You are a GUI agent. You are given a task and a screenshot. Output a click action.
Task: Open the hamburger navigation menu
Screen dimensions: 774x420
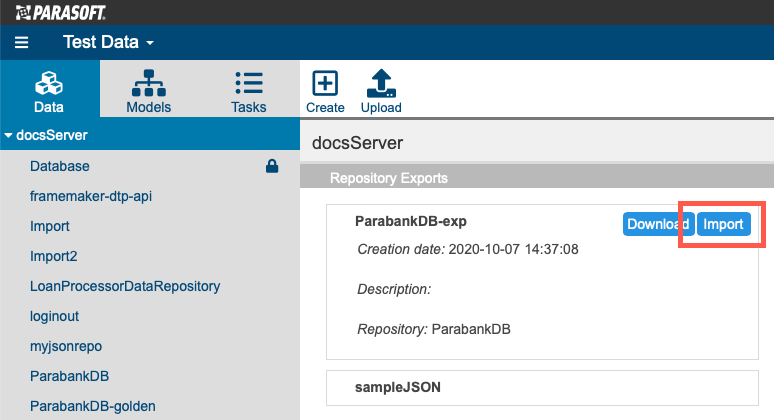pyautogui.click(x=21, y=42)
